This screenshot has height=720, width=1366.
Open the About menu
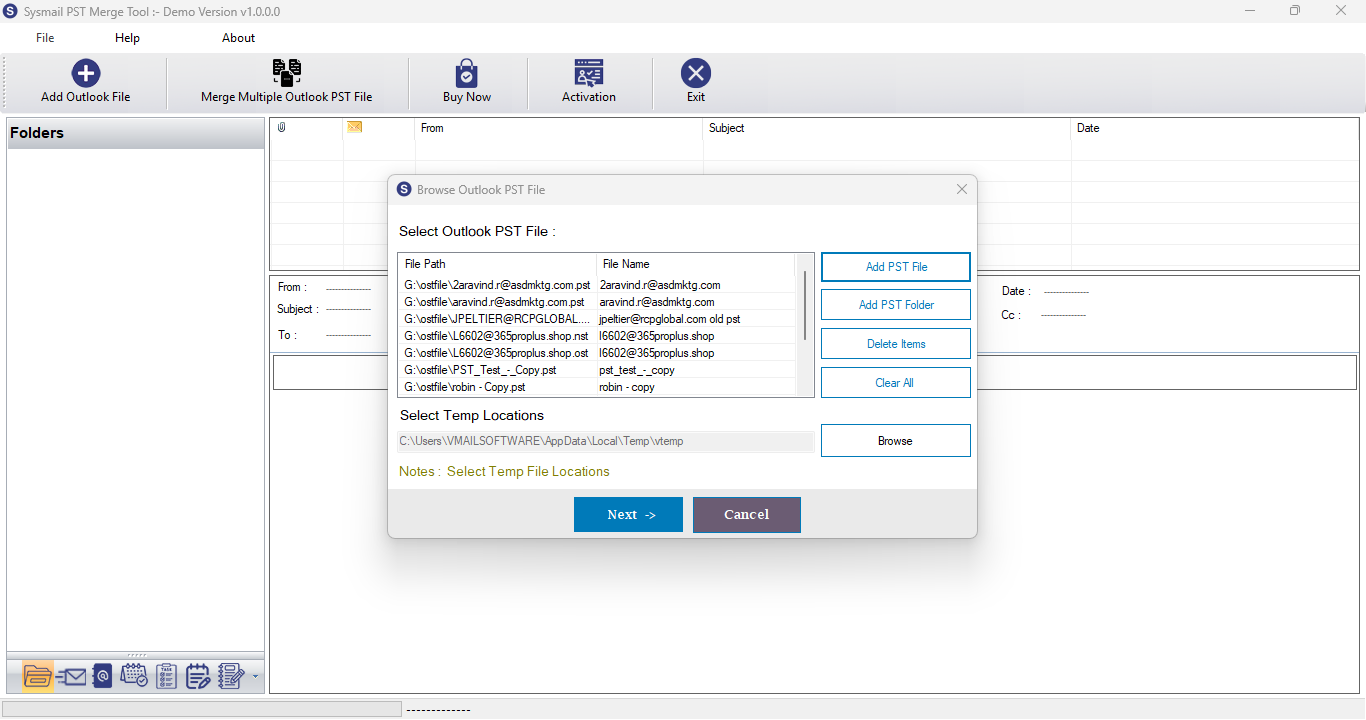tap(238, 38)
